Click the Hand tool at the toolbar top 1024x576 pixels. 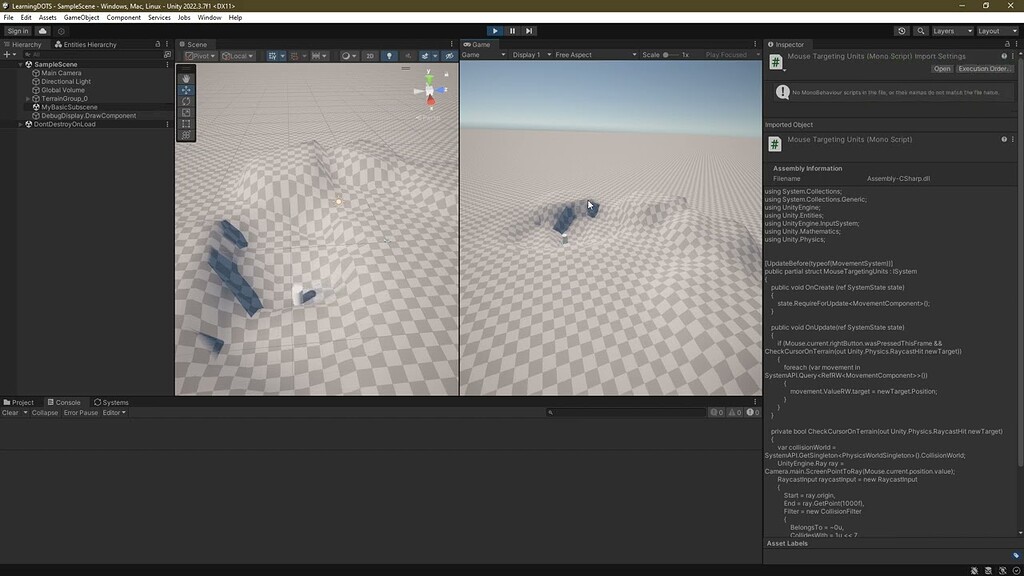(x=186, y=76)
